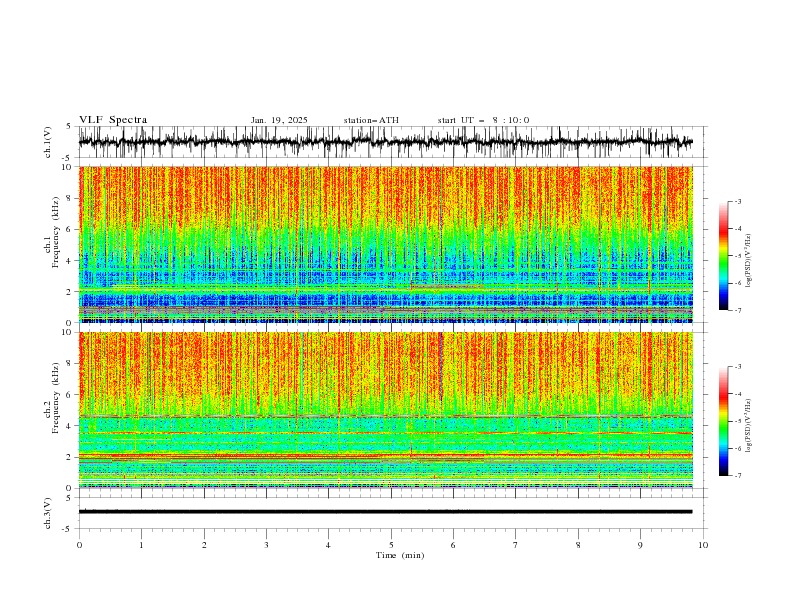Click the ch.2 PSD color bar

pyautogui.click(x=724, y=421)
